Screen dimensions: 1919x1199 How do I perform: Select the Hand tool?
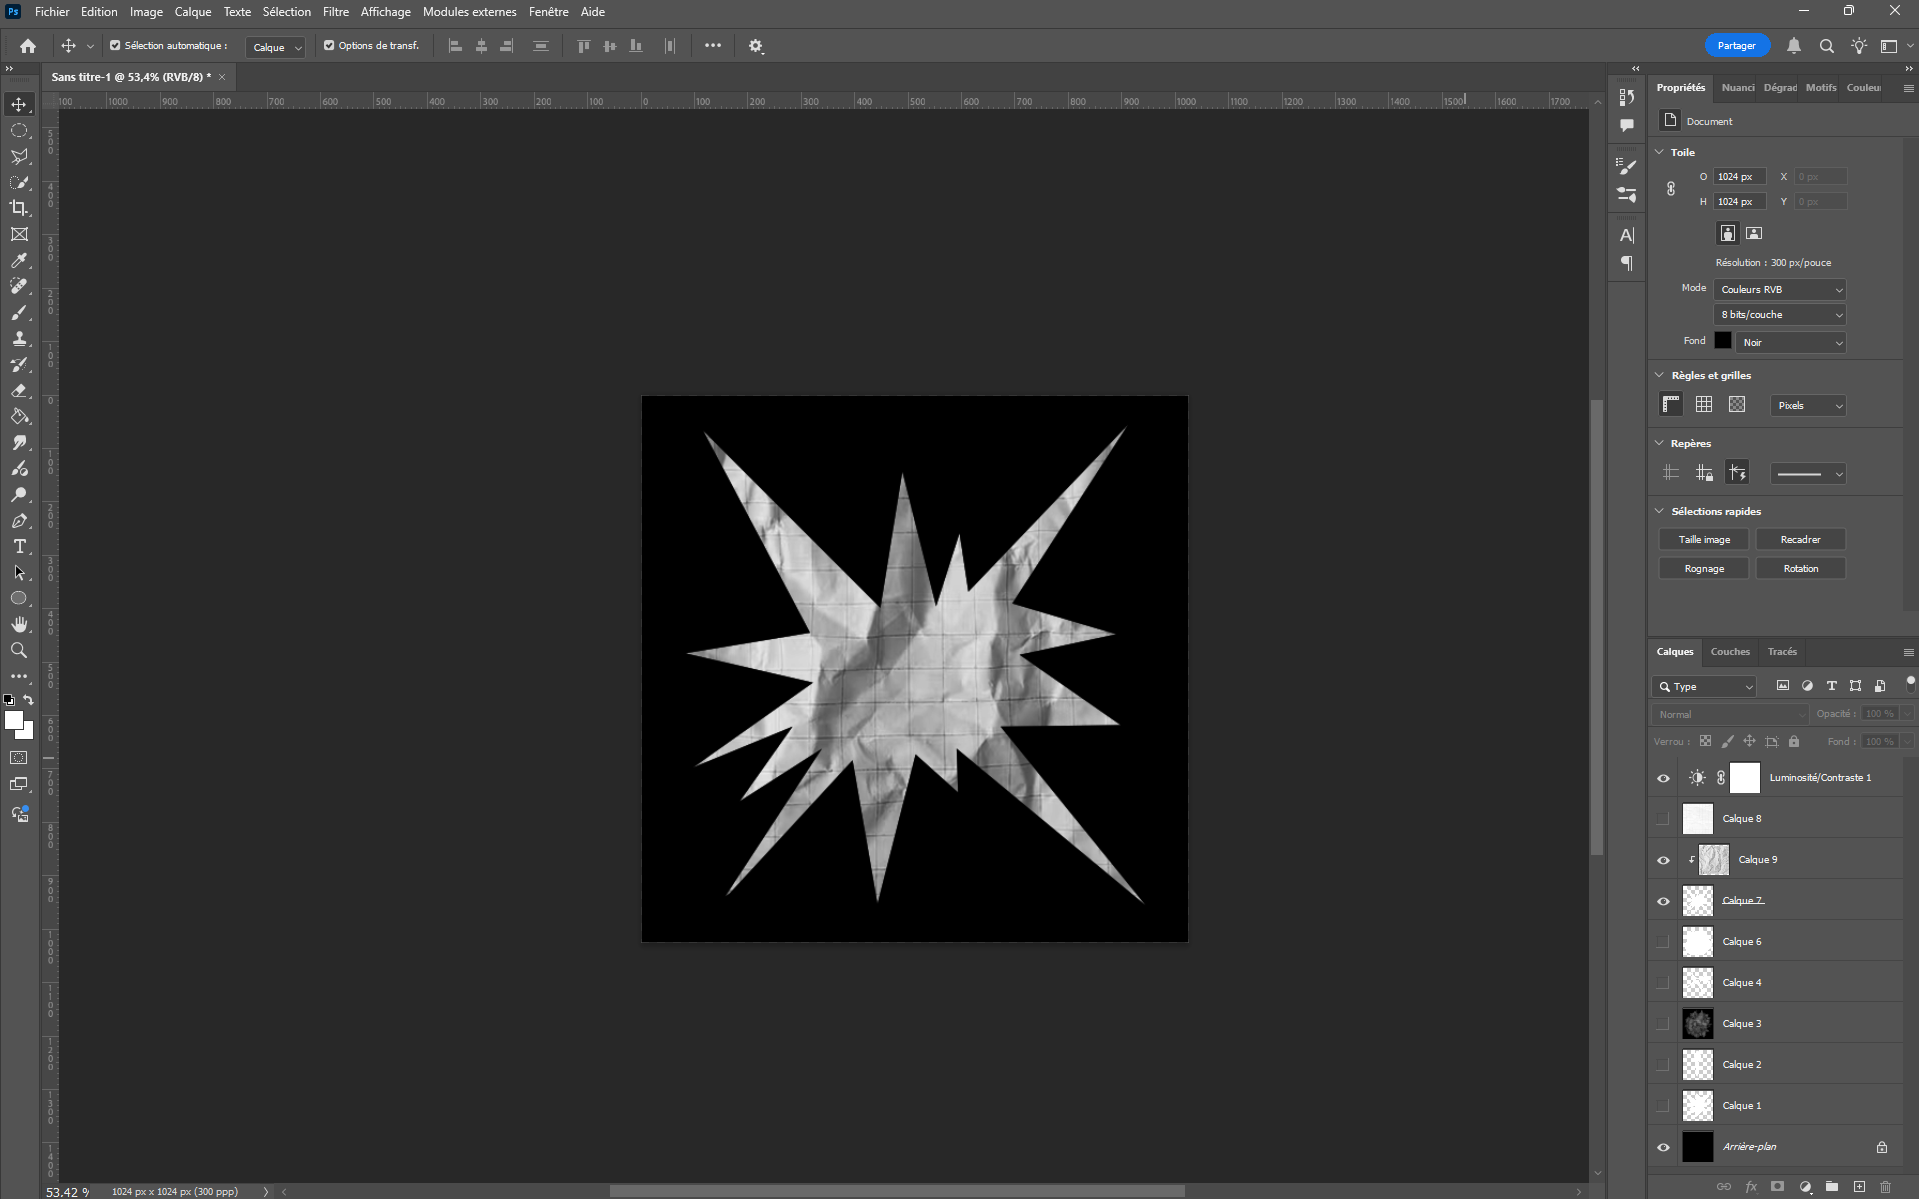coord(19,624)
